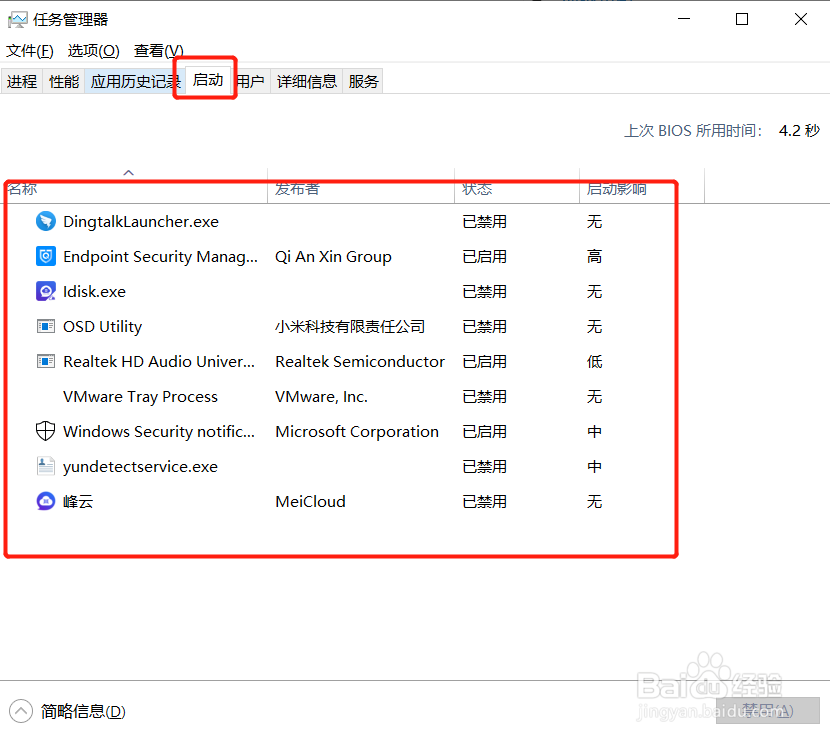The height and width of the screenshot is (740, 830).
Task: Click the yundetectservice.exe document icon
Action: pos(45,466)
